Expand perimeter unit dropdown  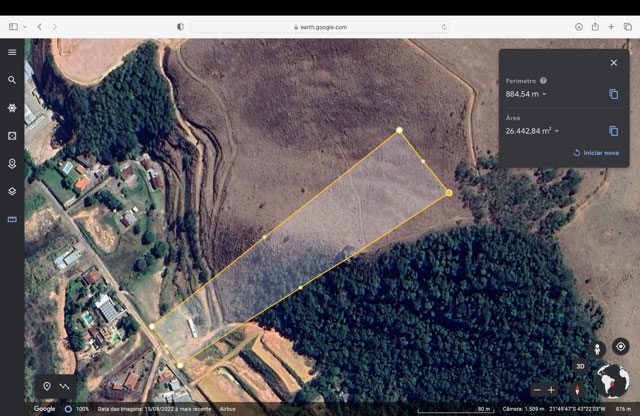(x=544, y=94)
